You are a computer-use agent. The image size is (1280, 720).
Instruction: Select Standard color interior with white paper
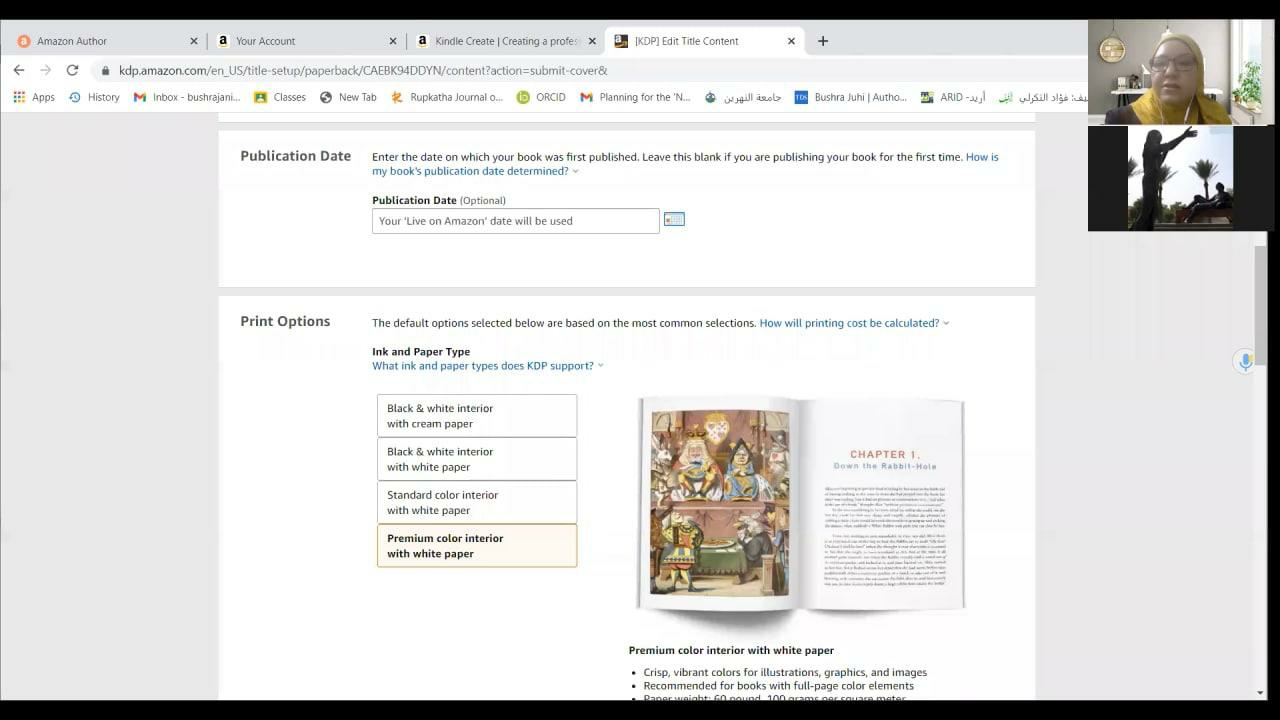click(x=477, y=502)
